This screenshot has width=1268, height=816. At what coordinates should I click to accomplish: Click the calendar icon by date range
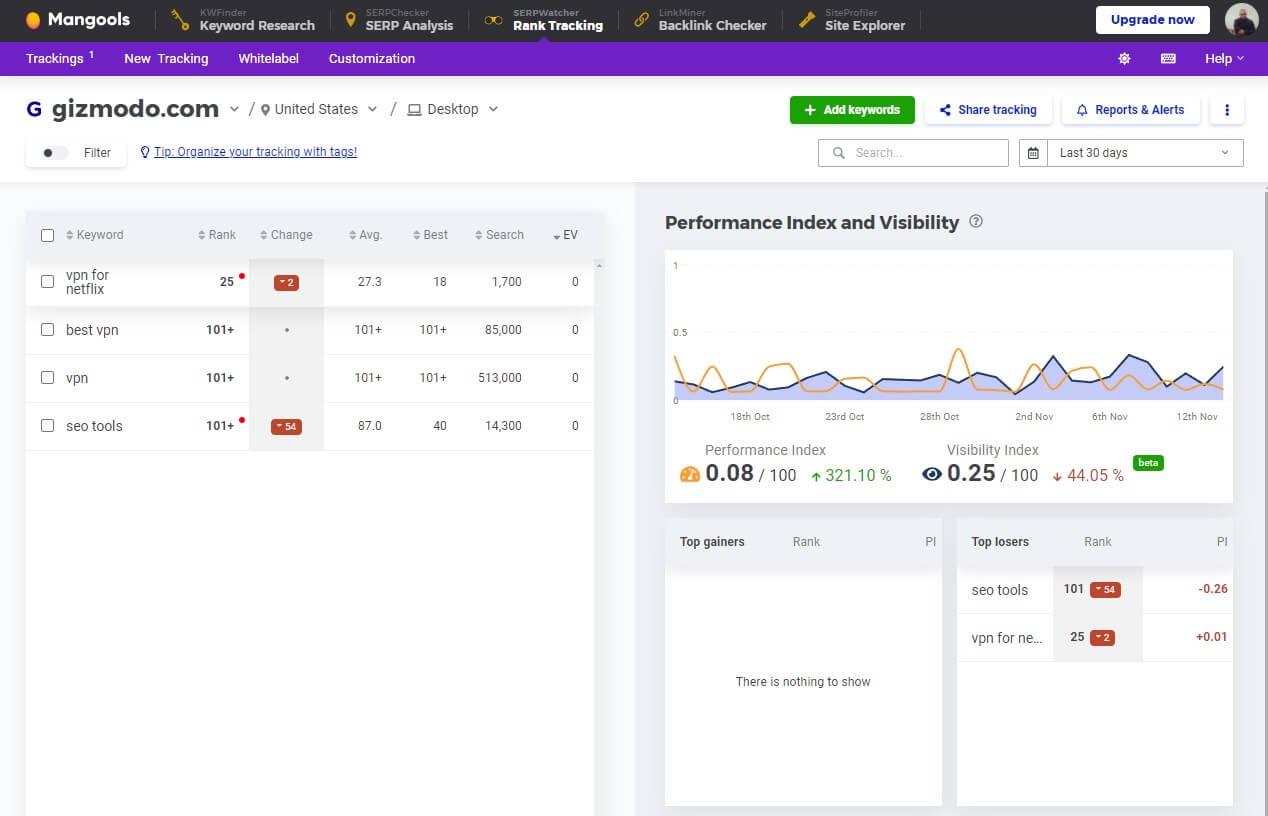coord(1033,153)
